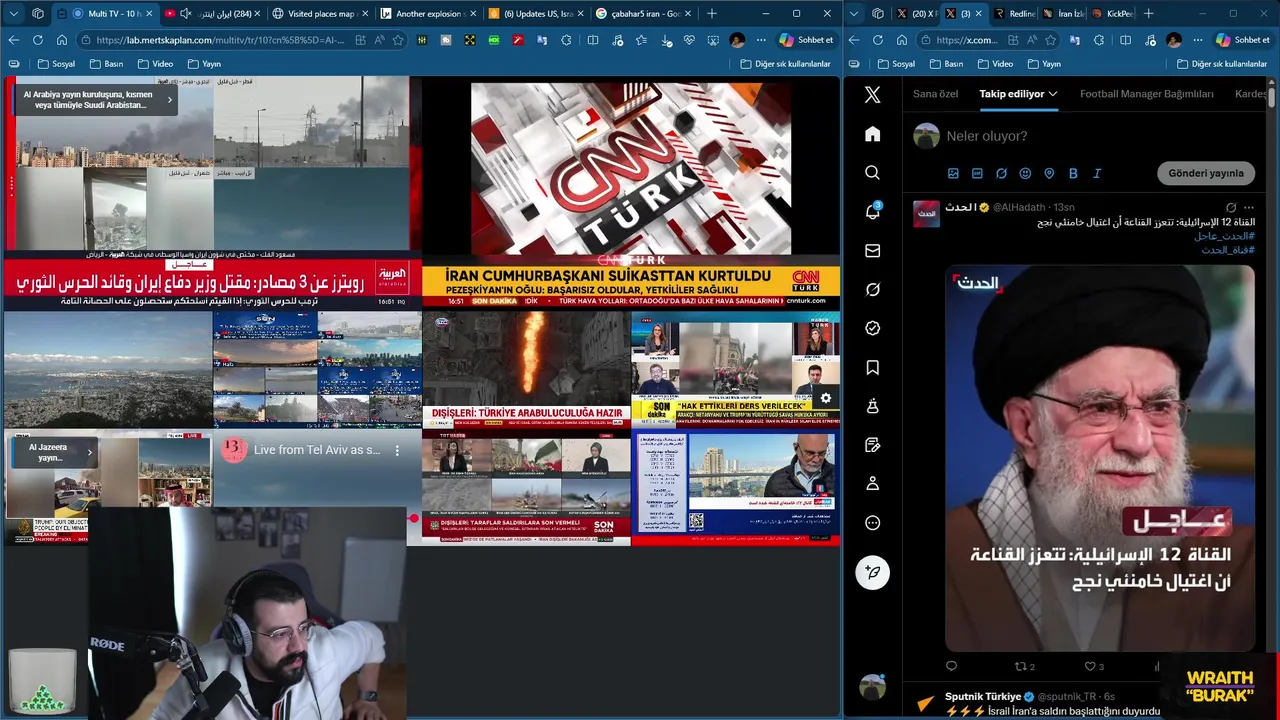Expand the Al Jazeera yayın notice chevron
Image resolution: width=1280 pixels, height=720 pixels.
[90, 452]
